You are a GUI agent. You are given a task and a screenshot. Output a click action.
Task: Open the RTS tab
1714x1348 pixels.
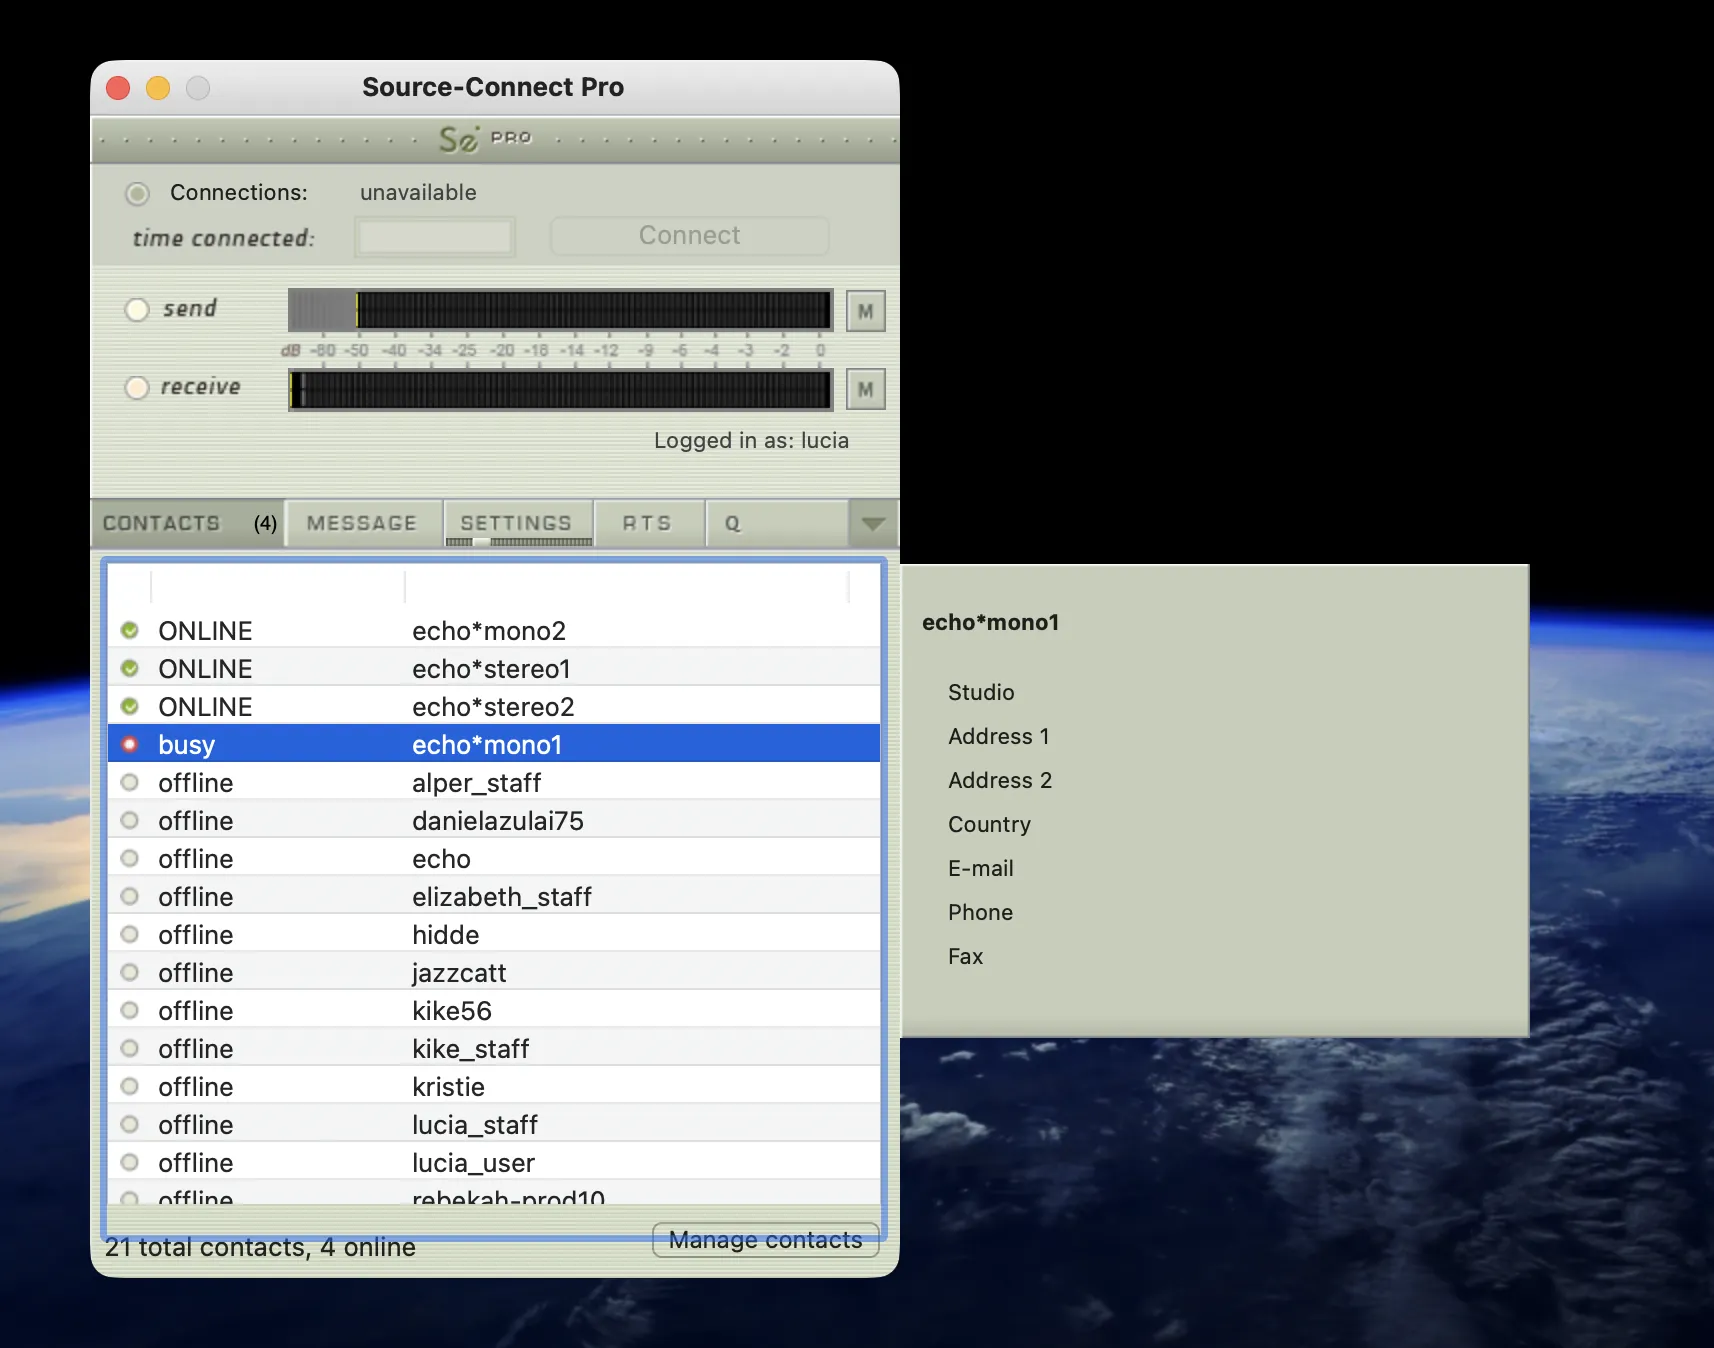pyautogui.click(x=648, y=523)
